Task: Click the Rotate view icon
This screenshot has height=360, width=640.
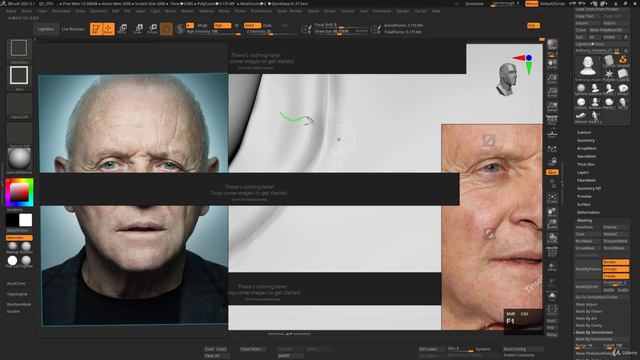Action: coord(552,238)
